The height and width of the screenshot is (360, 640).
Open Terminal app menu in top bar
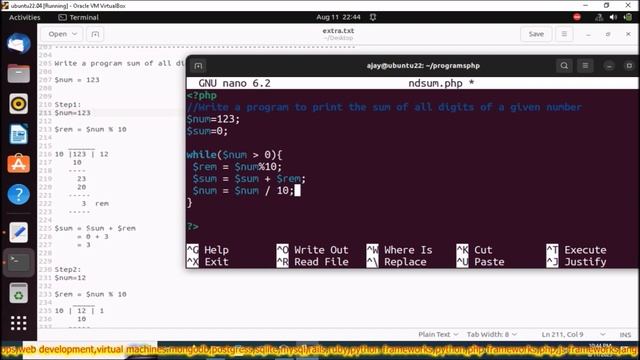point(78,17)
